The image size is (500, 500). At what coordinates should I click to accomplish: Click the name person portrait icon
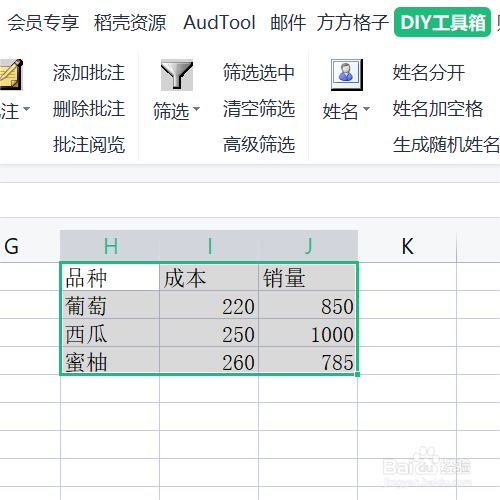[x=347, y=75]
